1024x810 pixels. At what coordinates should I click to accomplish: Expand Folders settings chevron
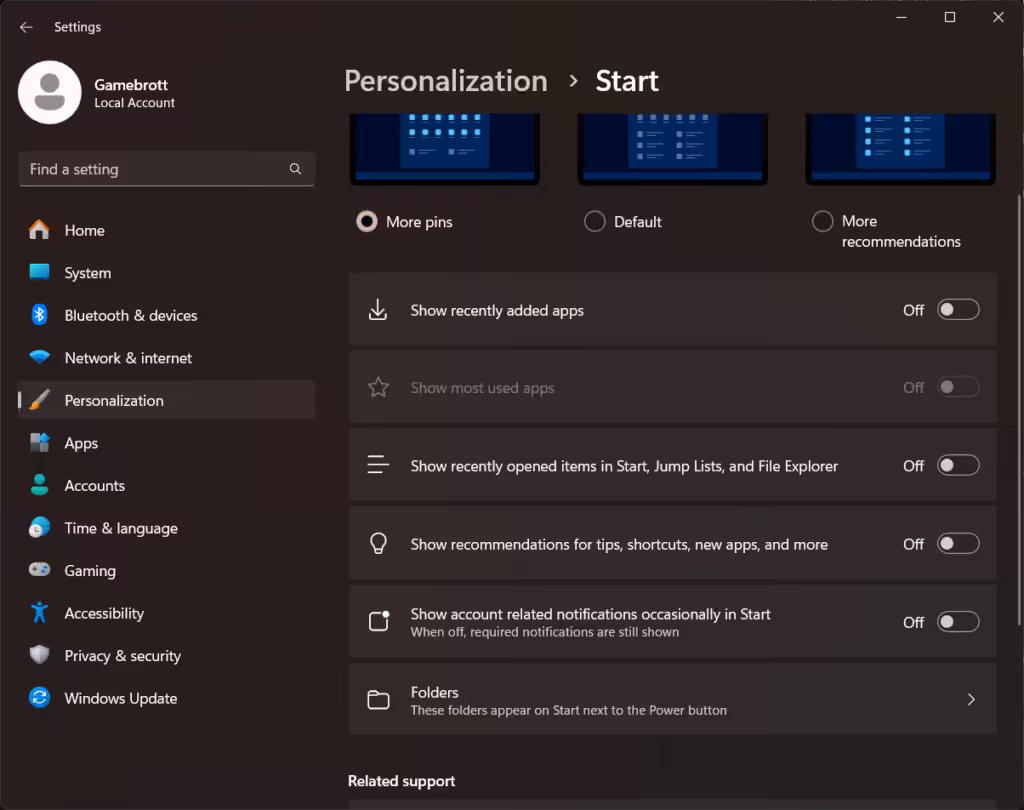click(971, 700)
